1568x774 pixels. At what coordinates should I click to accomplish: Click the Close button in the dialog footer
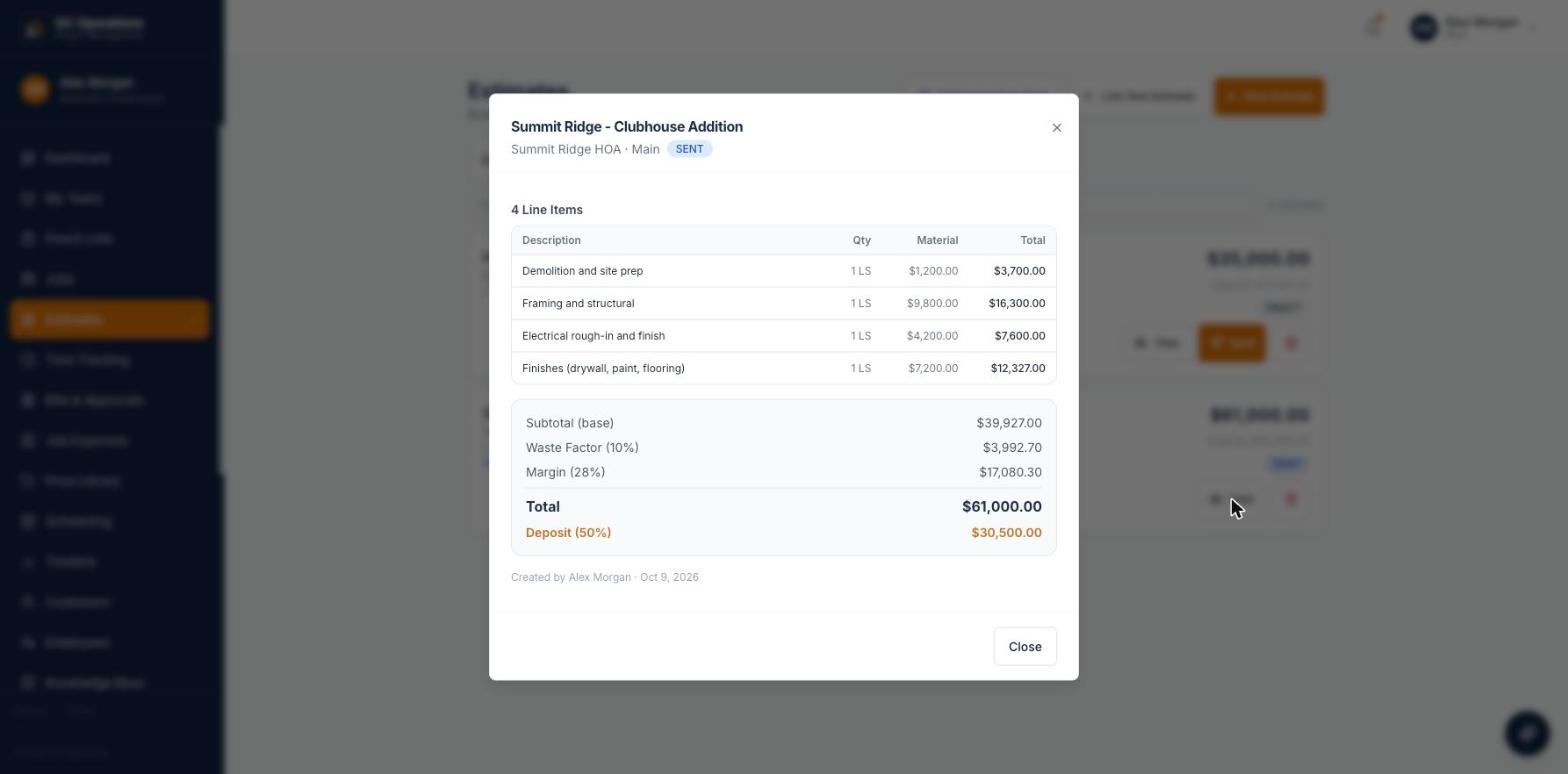[1025, 647]
